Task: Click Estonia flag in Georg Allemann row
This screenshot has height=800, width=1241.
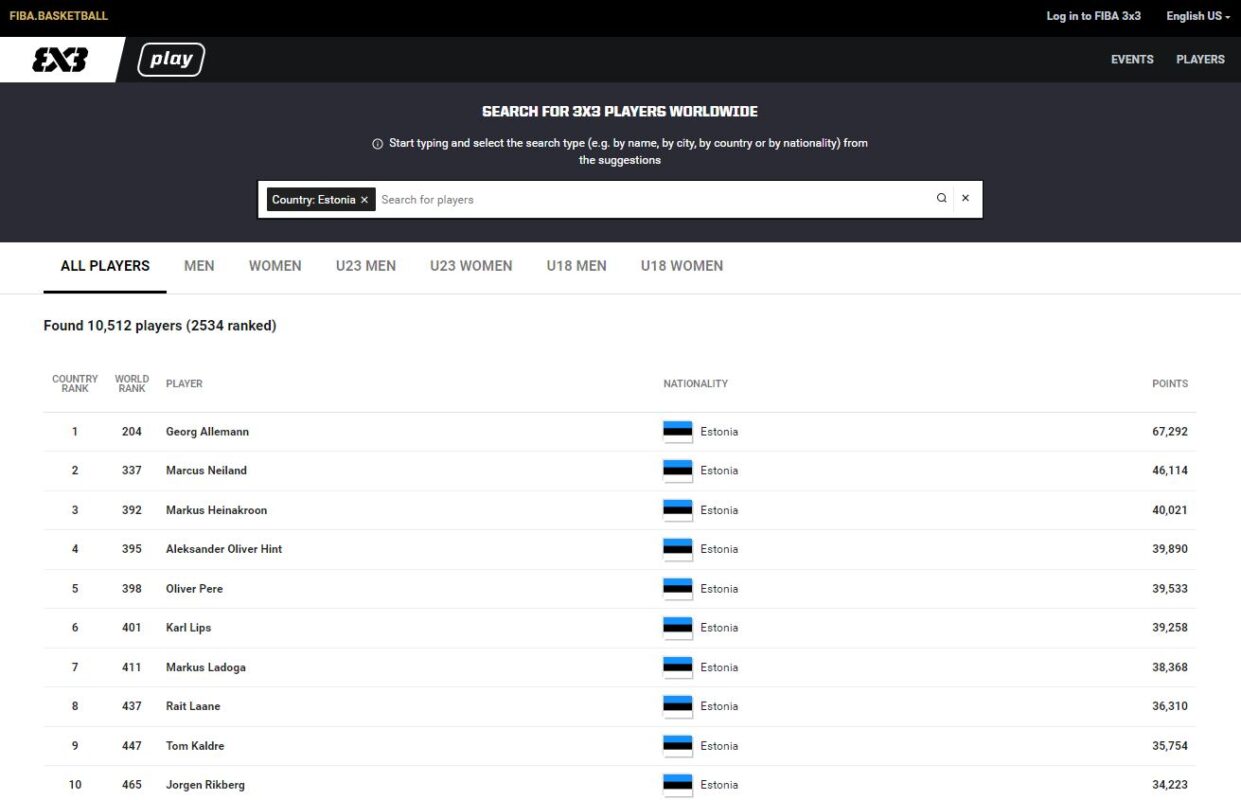Action: pos(677,432)
